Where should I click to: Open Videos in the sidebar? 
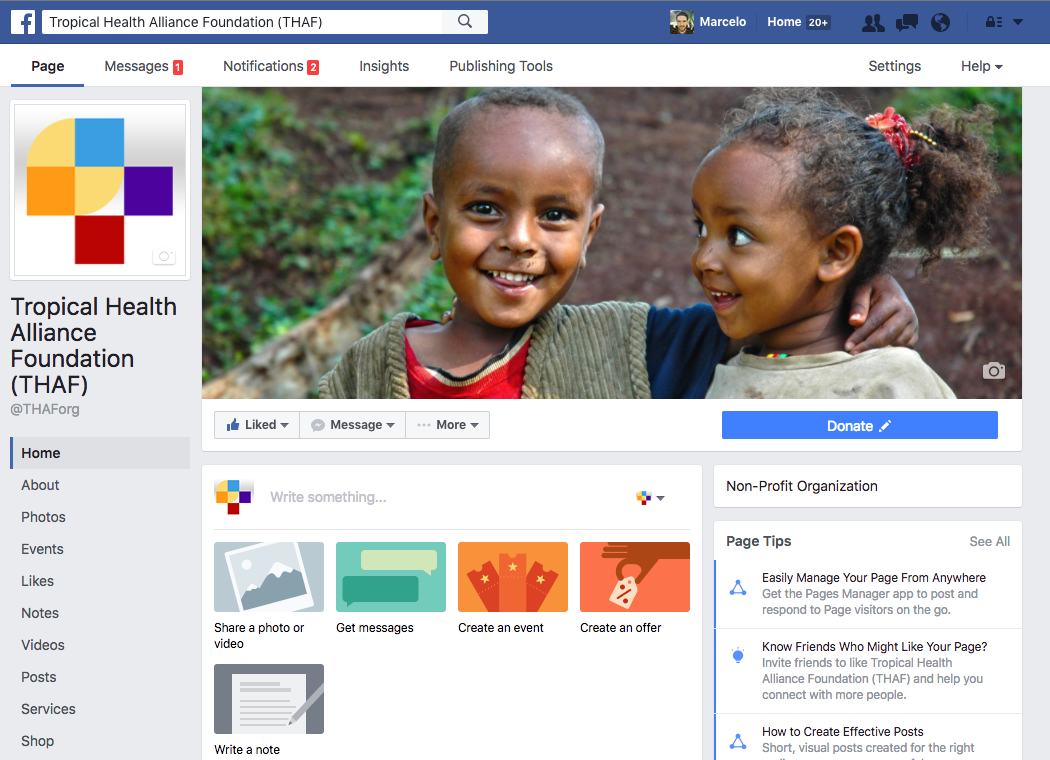tap(43, 645)
